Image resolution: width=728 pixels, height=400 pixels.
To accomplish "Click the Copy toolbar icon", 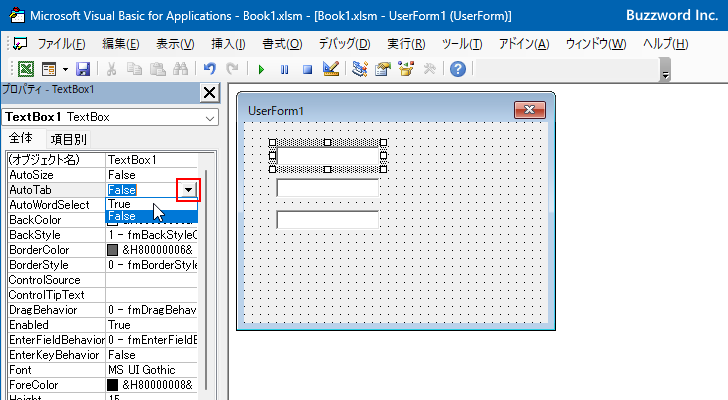I will click(134, 69).
